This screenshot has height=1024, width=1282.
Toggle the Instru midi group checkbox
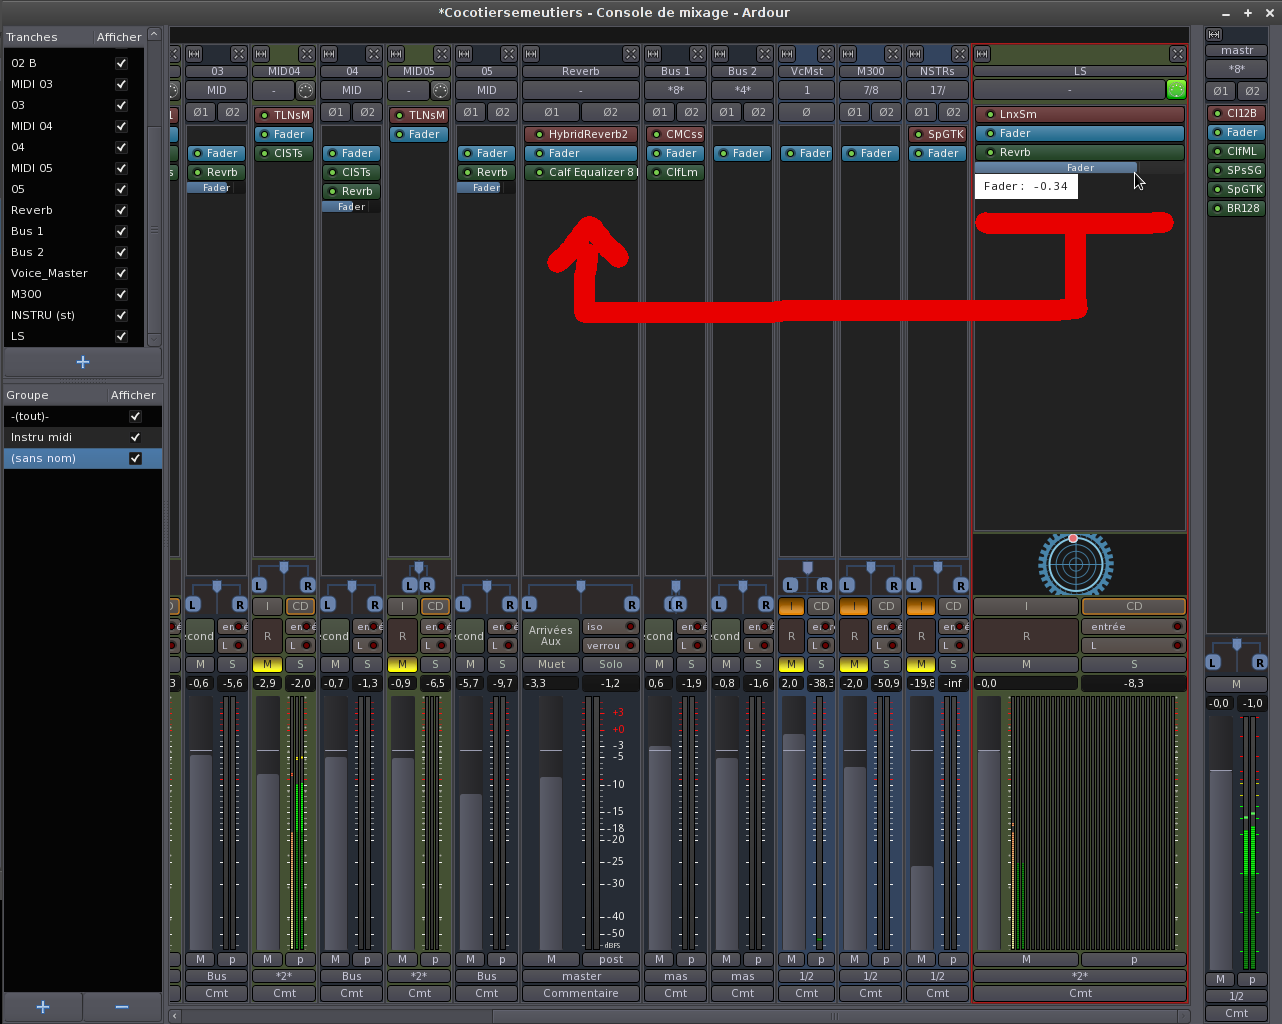135,437
